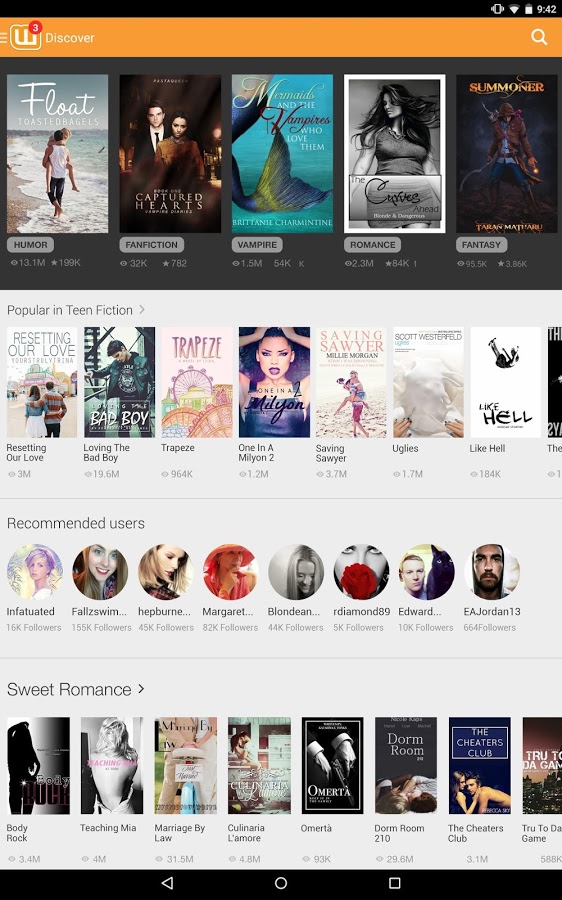Select the HUMOR category tag
This screenshot has height=900, width=562.
[30, 245]
